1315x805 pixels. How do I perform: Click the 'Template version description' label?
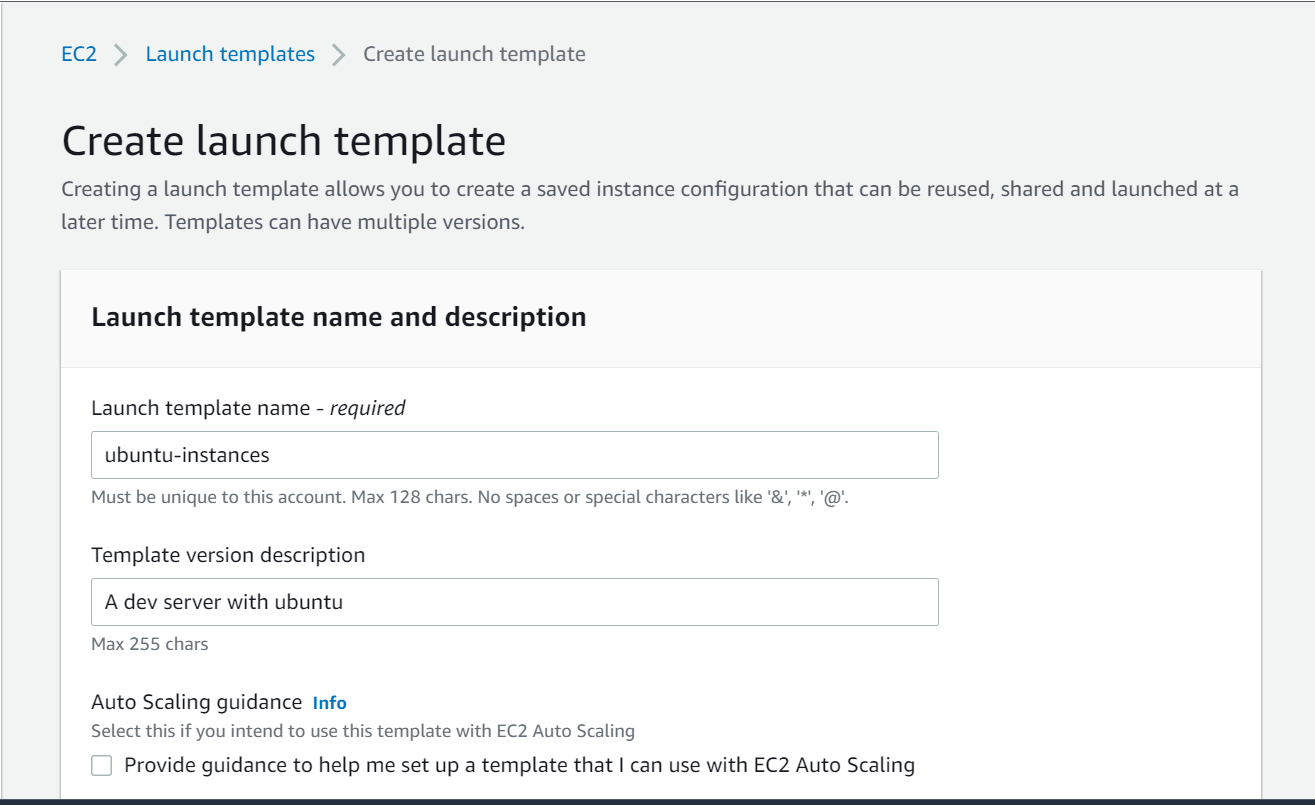pyautogui.click(x=228, y=555)
